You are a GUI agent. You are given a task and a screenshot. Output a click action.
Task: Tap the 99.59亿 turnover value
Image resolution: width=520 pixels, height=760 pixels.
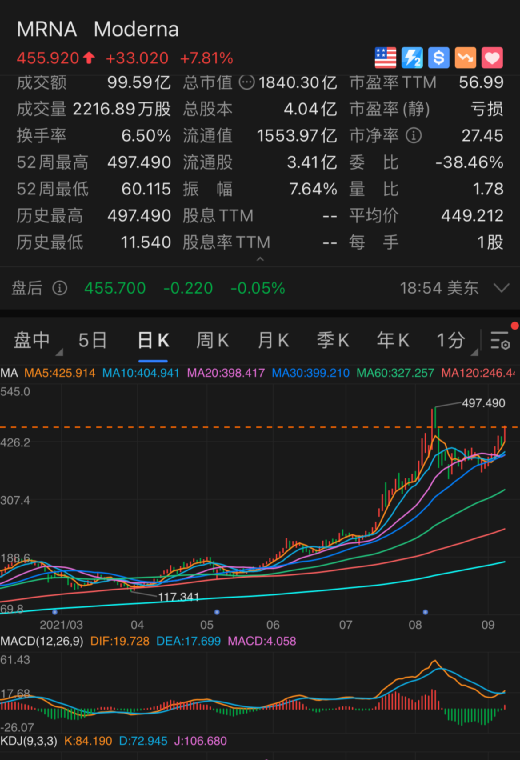[139, 82]
